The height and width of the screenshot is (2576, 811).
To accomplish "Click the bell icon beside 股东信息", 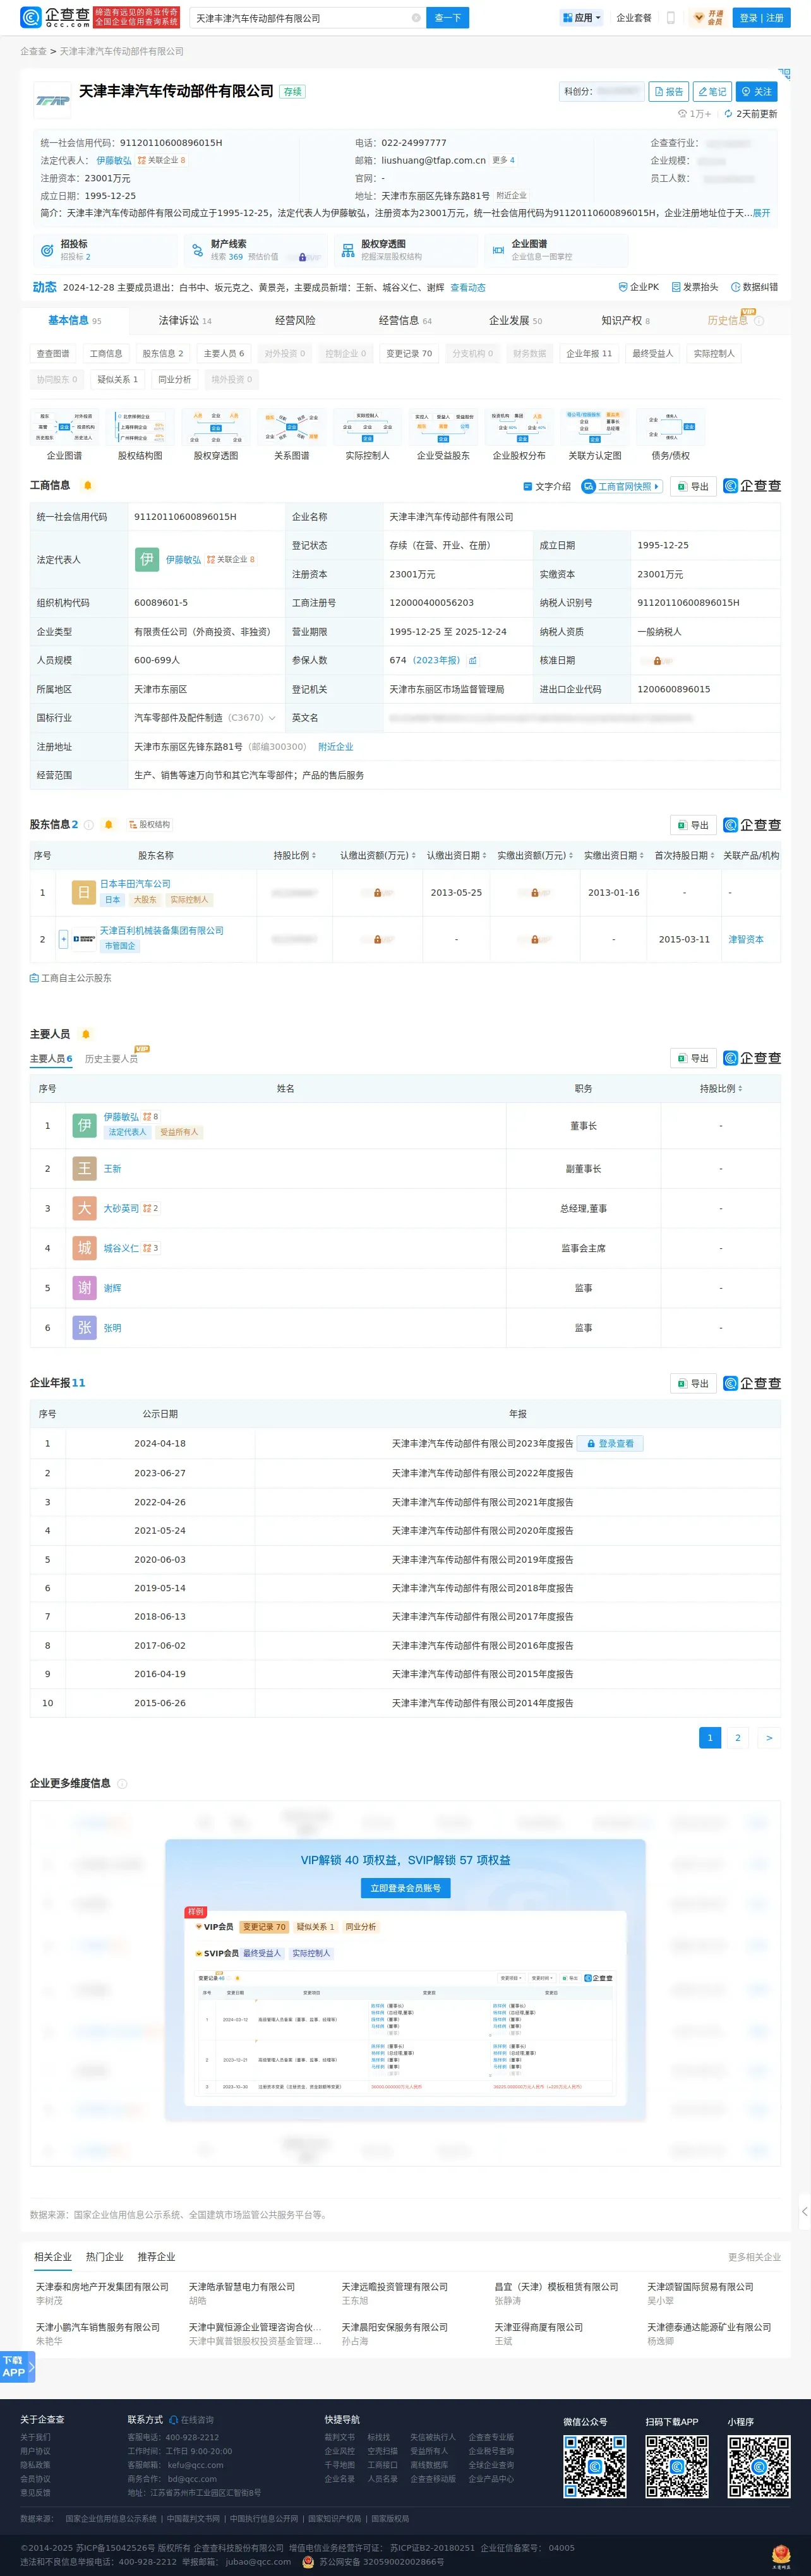I will pos(108,825).
